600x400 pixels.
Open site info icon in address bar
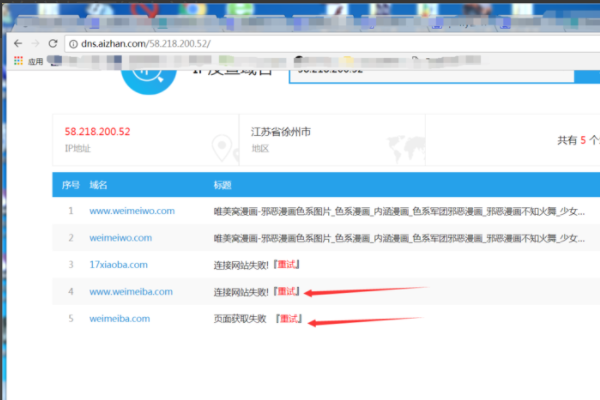point(73,44)
